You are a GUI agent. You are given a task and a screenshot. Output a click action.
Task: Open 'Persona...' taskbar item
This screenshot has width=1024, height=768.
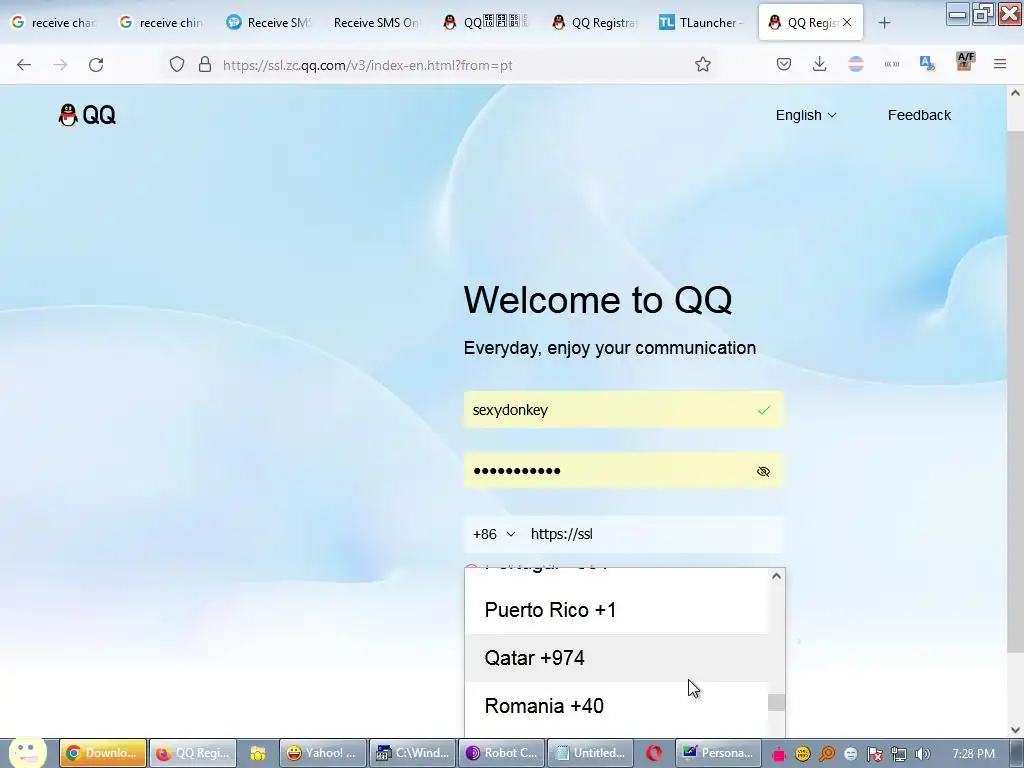(719, 753)
